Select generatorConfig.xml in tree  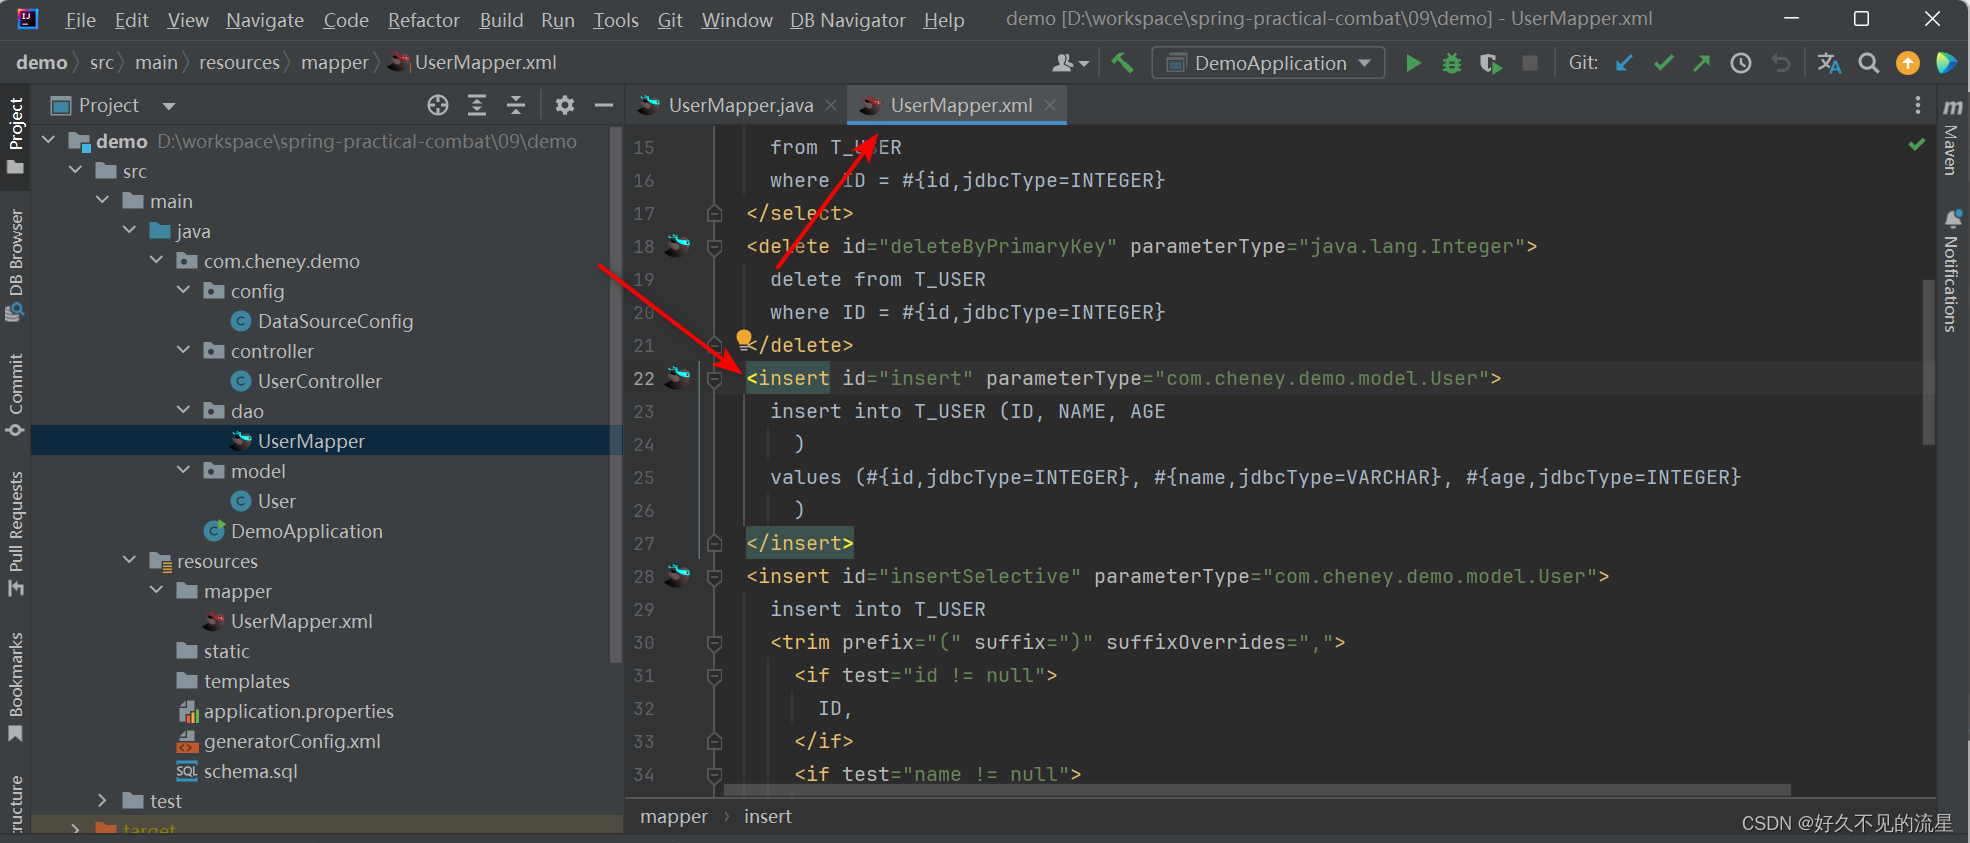pyautogui.click(x=292, y=741)
